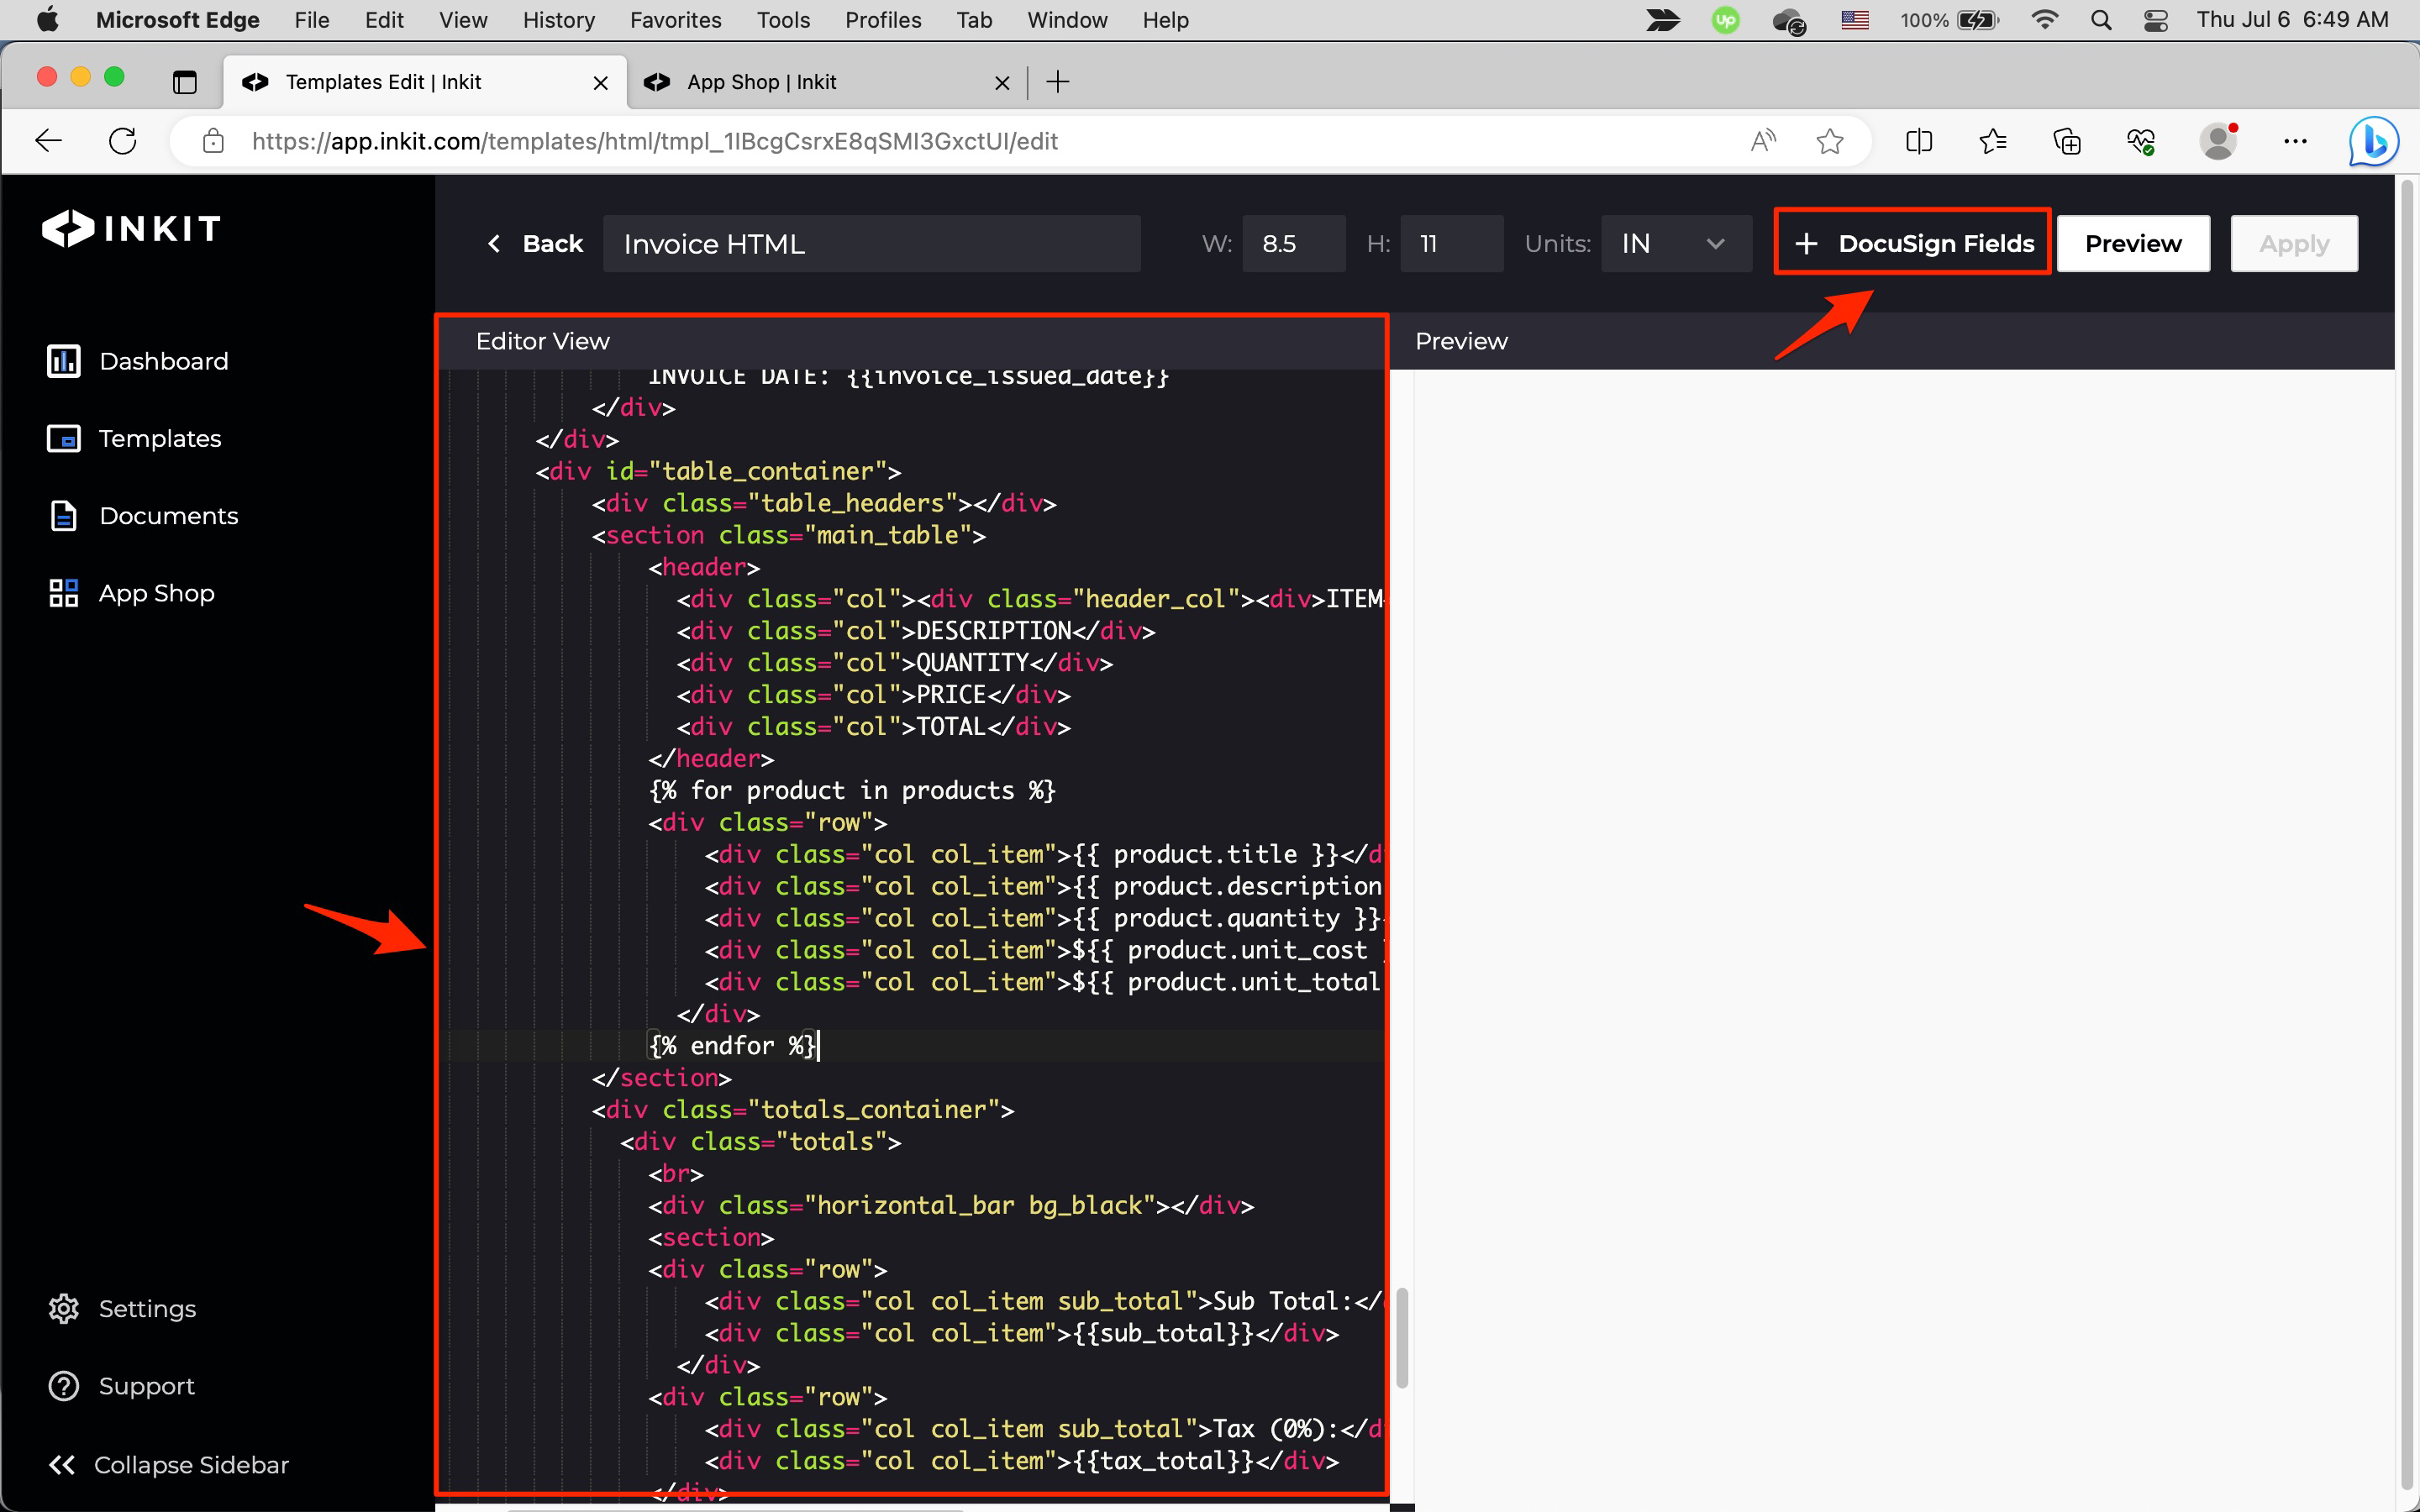Open Settings via the gear icon
The image size is (2420, 1512).
(64, 1308)
